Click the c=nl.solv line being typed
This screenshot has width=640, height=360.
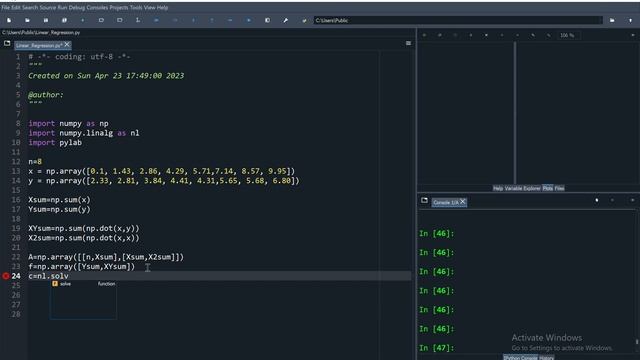[x=49, y=276]
